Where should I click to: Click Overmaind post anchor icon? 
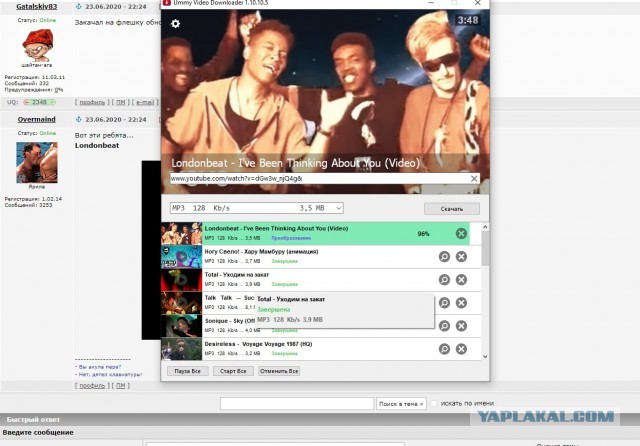click(x=79, y=120)
